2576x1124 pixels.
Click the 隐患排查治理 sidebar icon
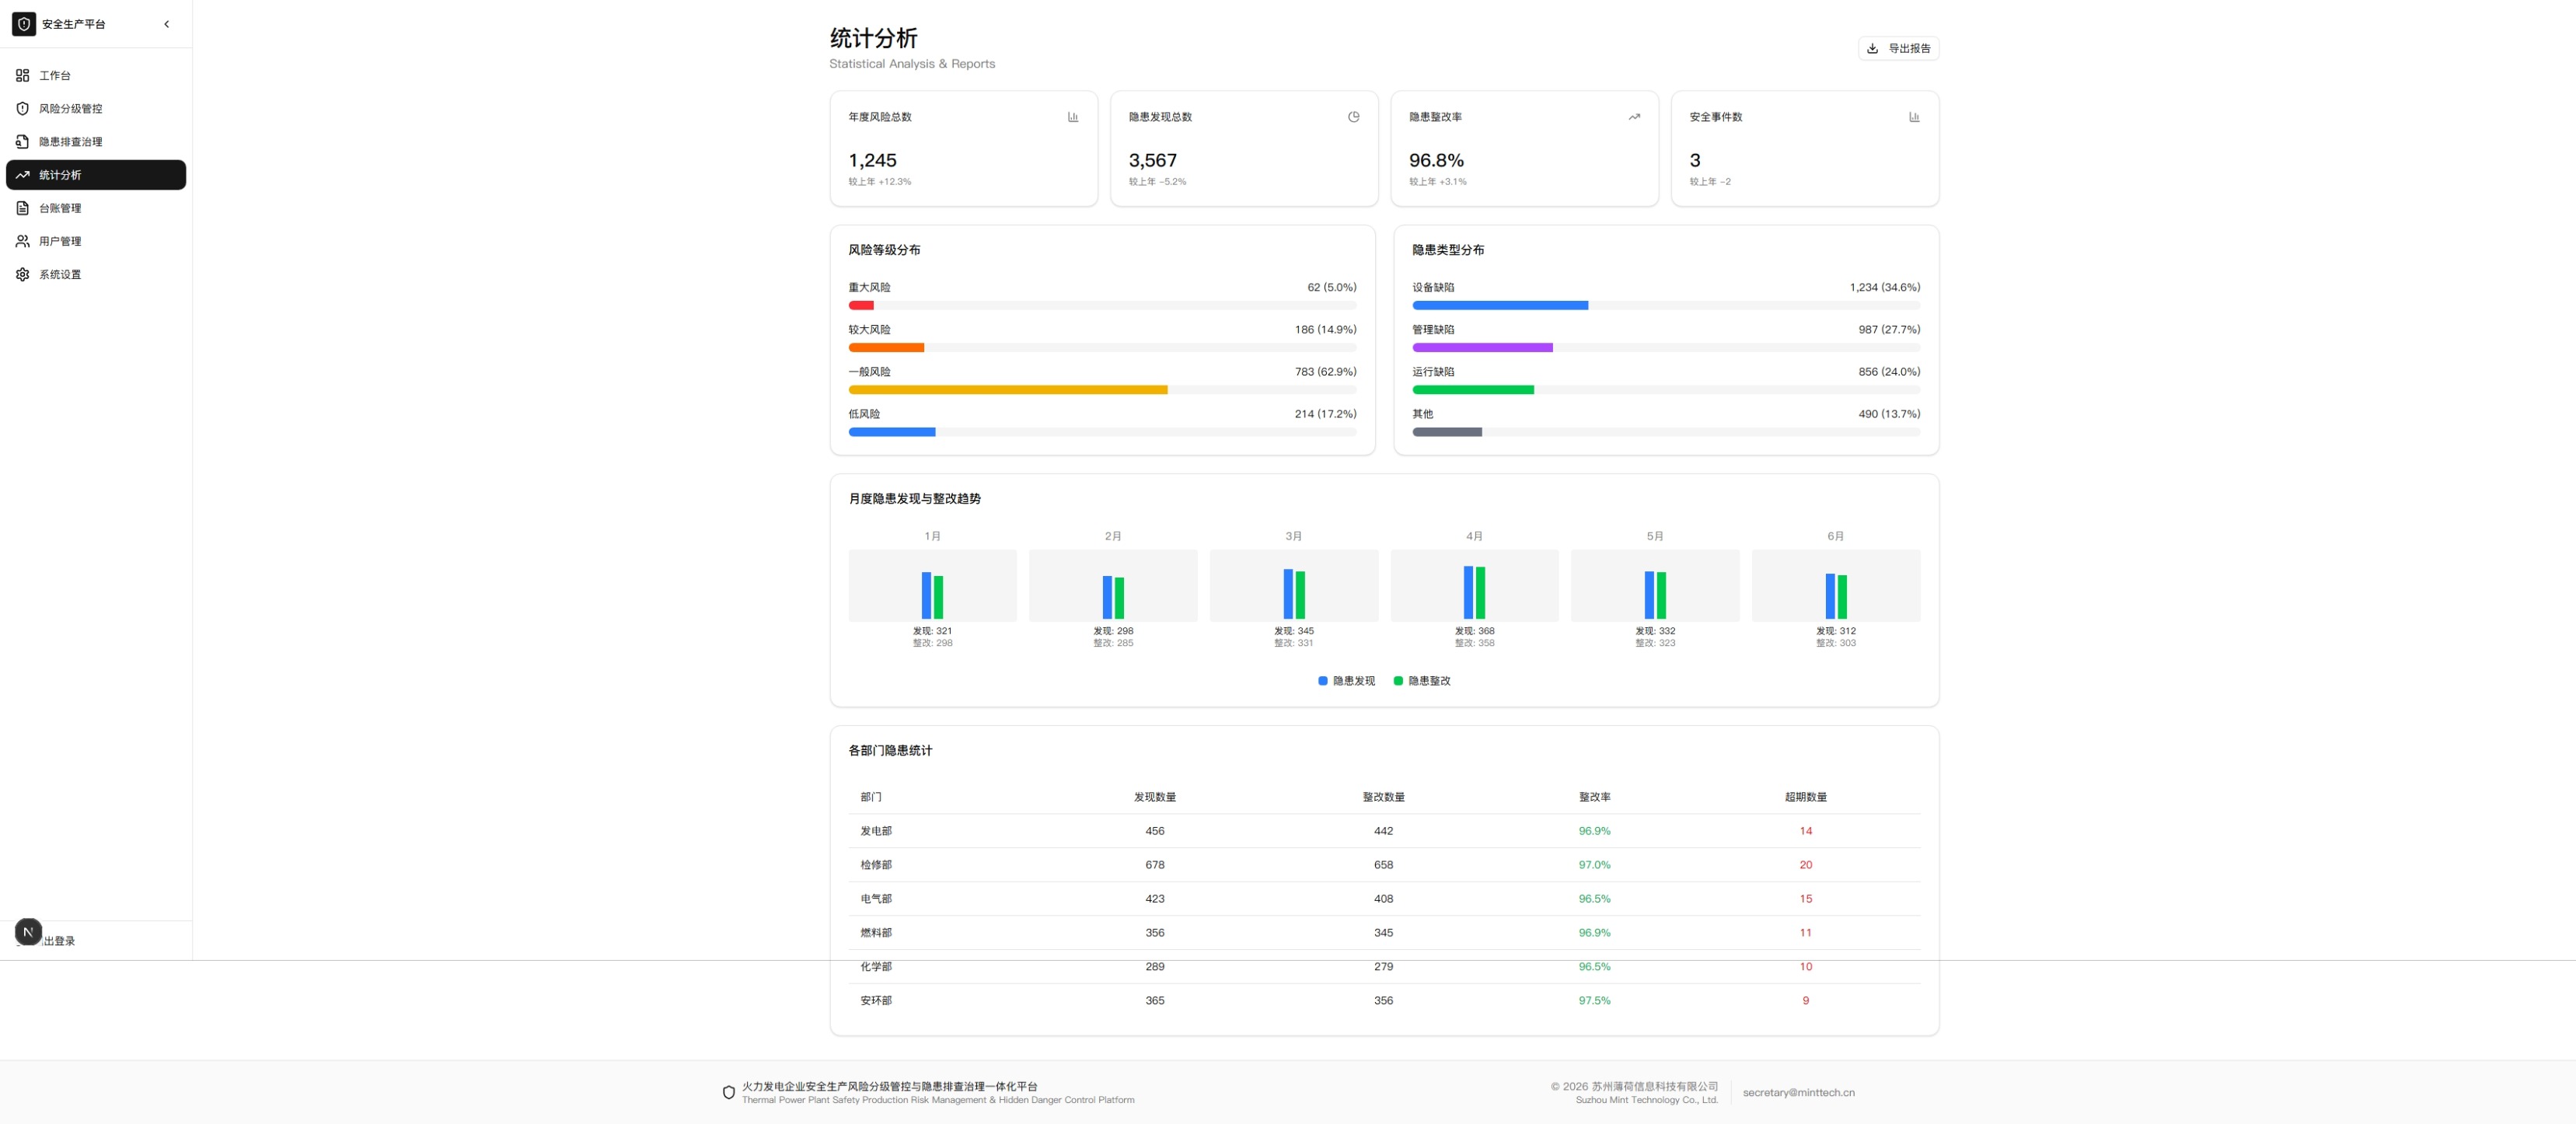[x=22, y=142]
